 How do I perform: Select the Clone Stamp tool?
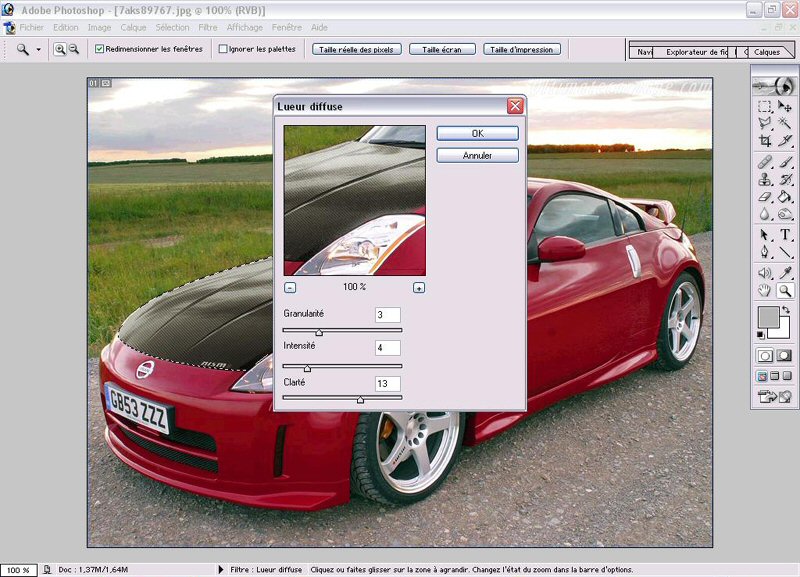[x=764, y=179]
